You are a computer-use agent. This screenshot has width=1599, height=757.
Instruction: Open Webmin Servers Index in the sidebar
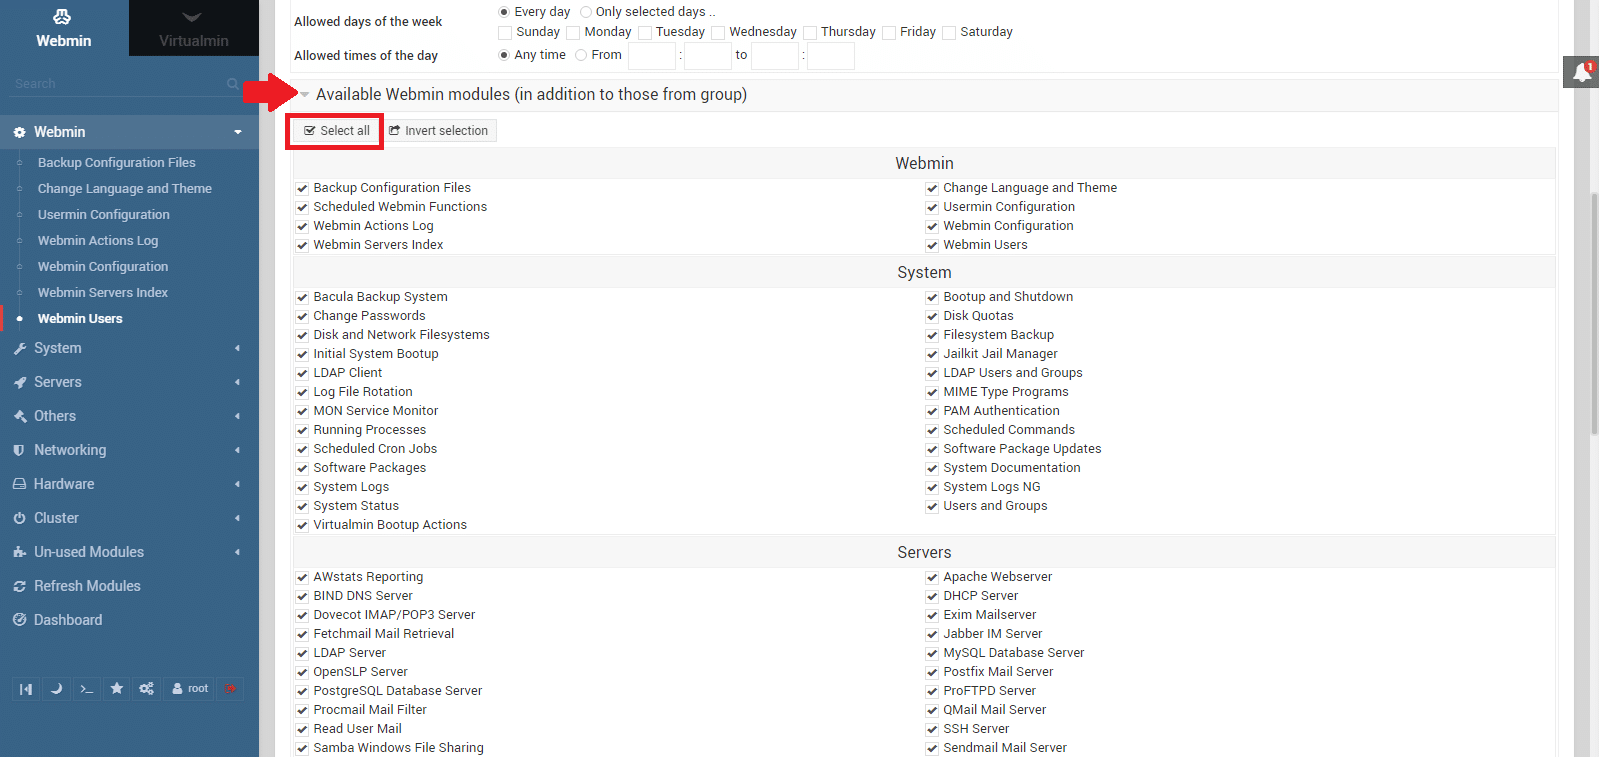[102, 292]
